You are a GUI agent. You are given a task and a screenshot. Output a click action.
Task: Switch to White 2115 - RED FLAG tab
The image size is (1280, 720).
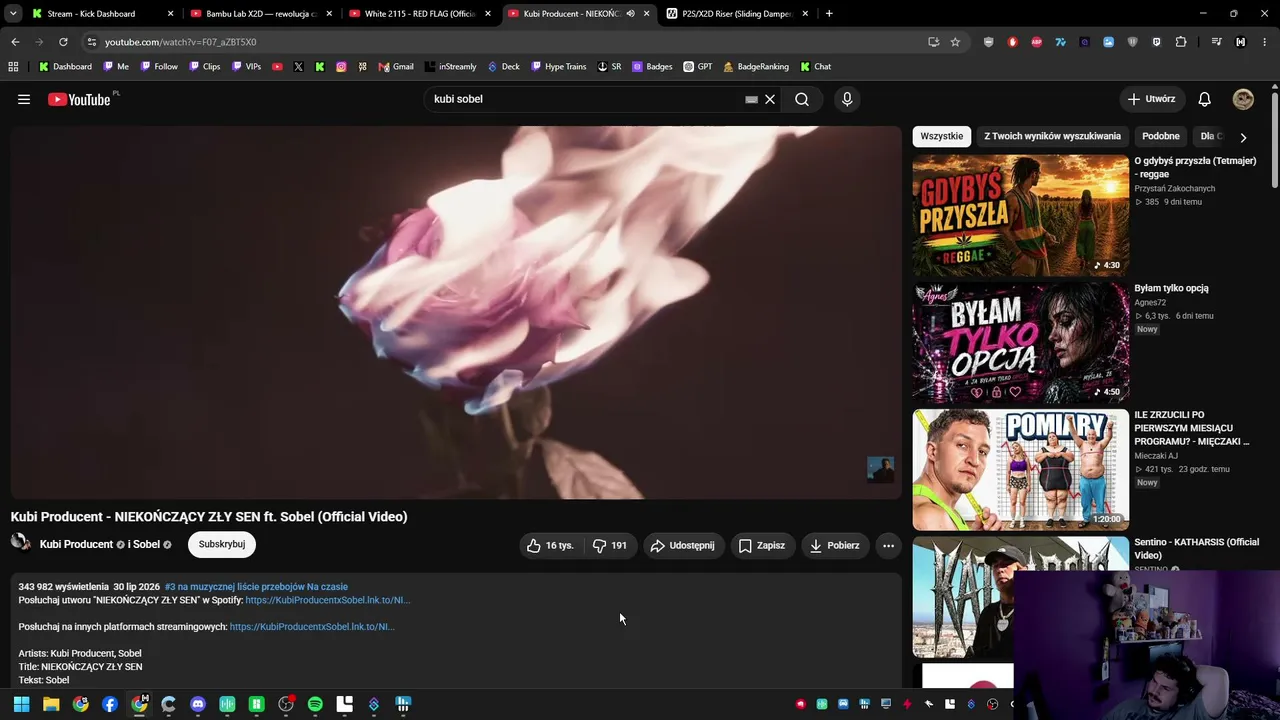[x=419, y=14]
